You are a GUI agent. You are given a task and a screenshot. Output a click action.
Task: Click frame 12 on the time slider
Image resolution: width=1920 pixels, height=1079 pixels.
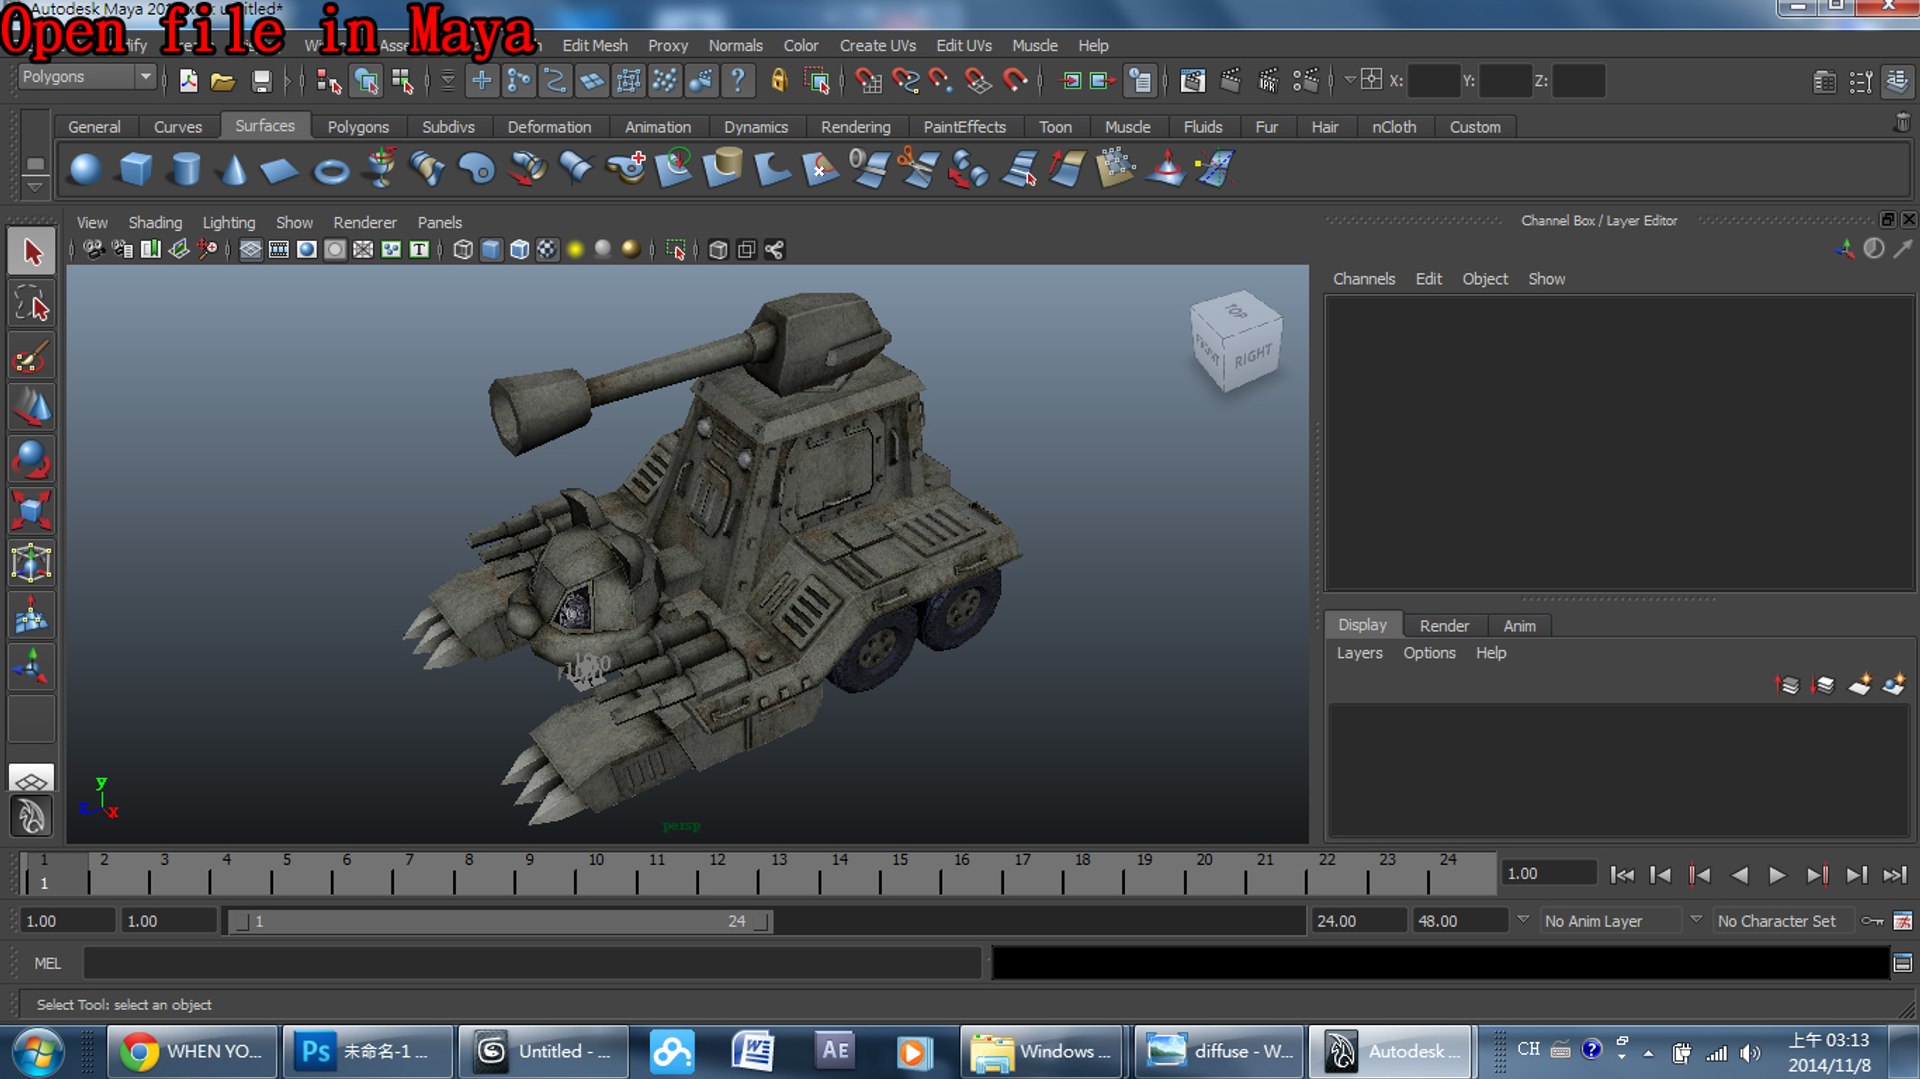(717, 872)
